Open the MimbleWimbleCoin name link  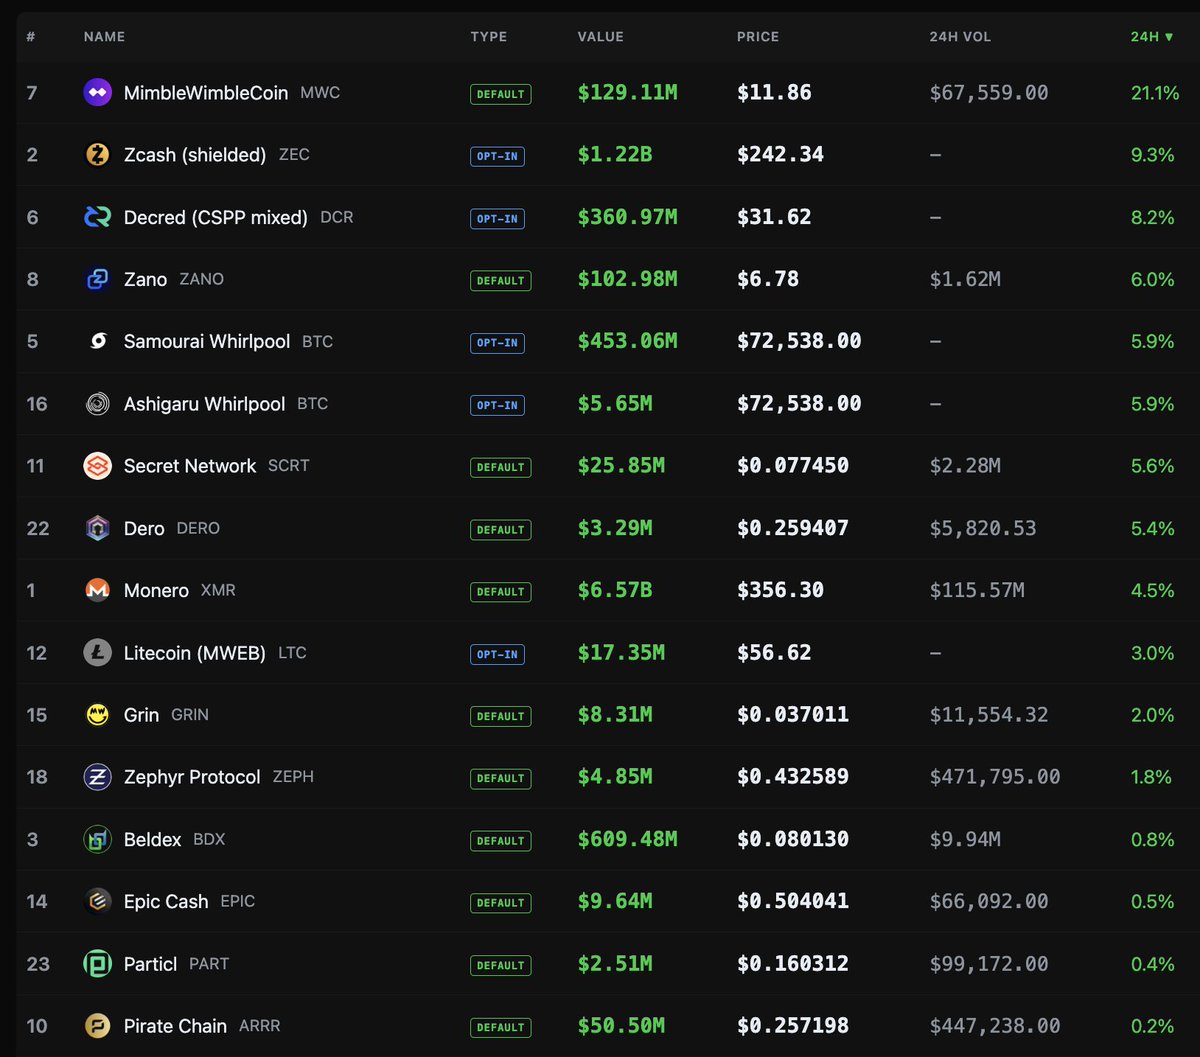point(206,93)
